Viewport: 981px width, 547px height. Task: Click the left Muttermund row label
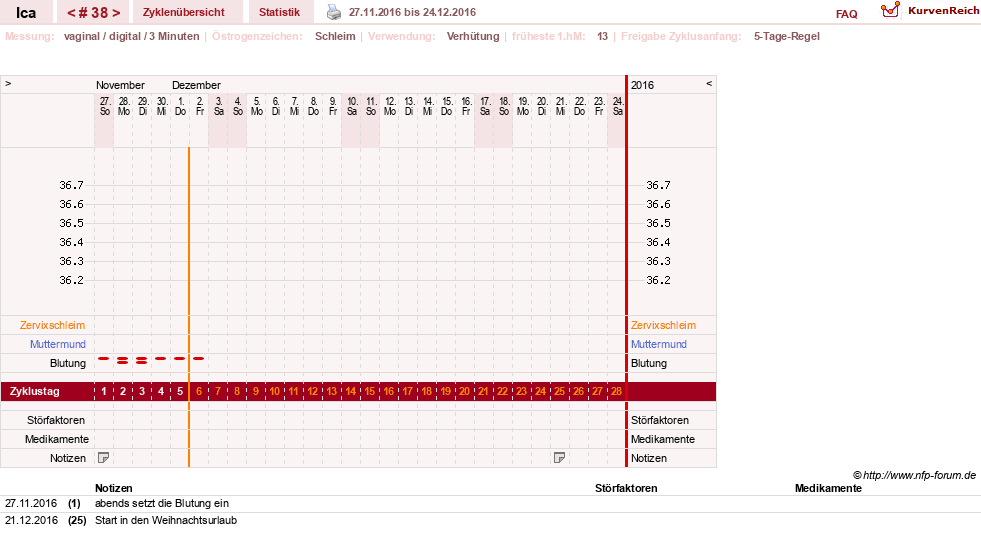(58, 344)
